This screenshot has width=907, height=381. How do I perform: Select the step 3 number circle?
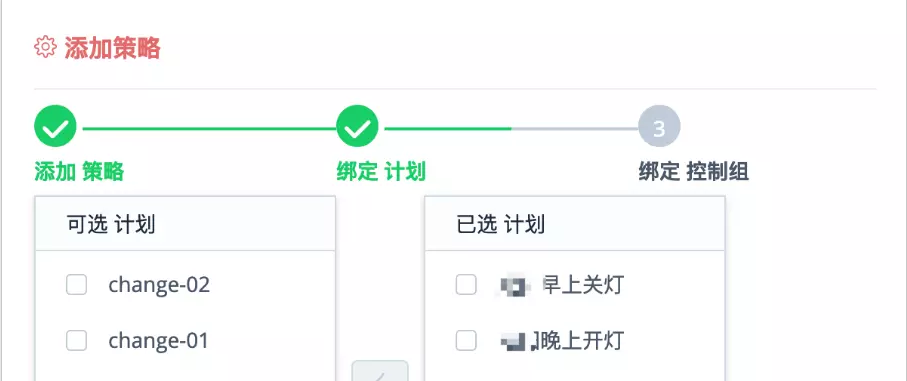coord(659,126)
